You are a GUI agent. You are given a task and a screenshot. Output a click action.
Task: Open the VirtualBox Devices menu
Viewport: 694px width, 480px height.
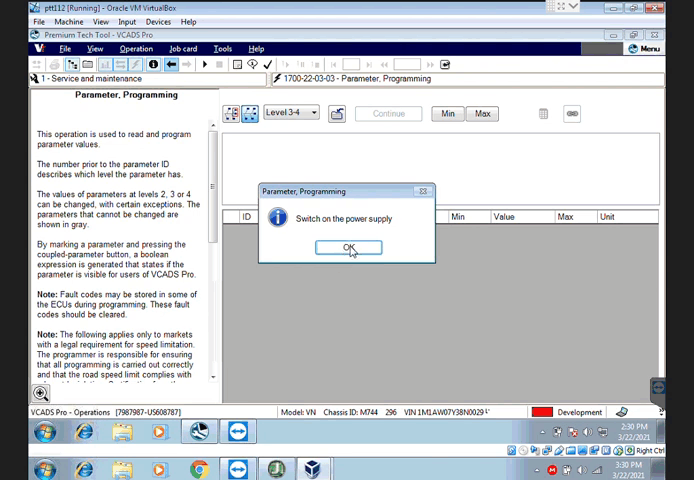pyautogui.click(x=158, y=22)
